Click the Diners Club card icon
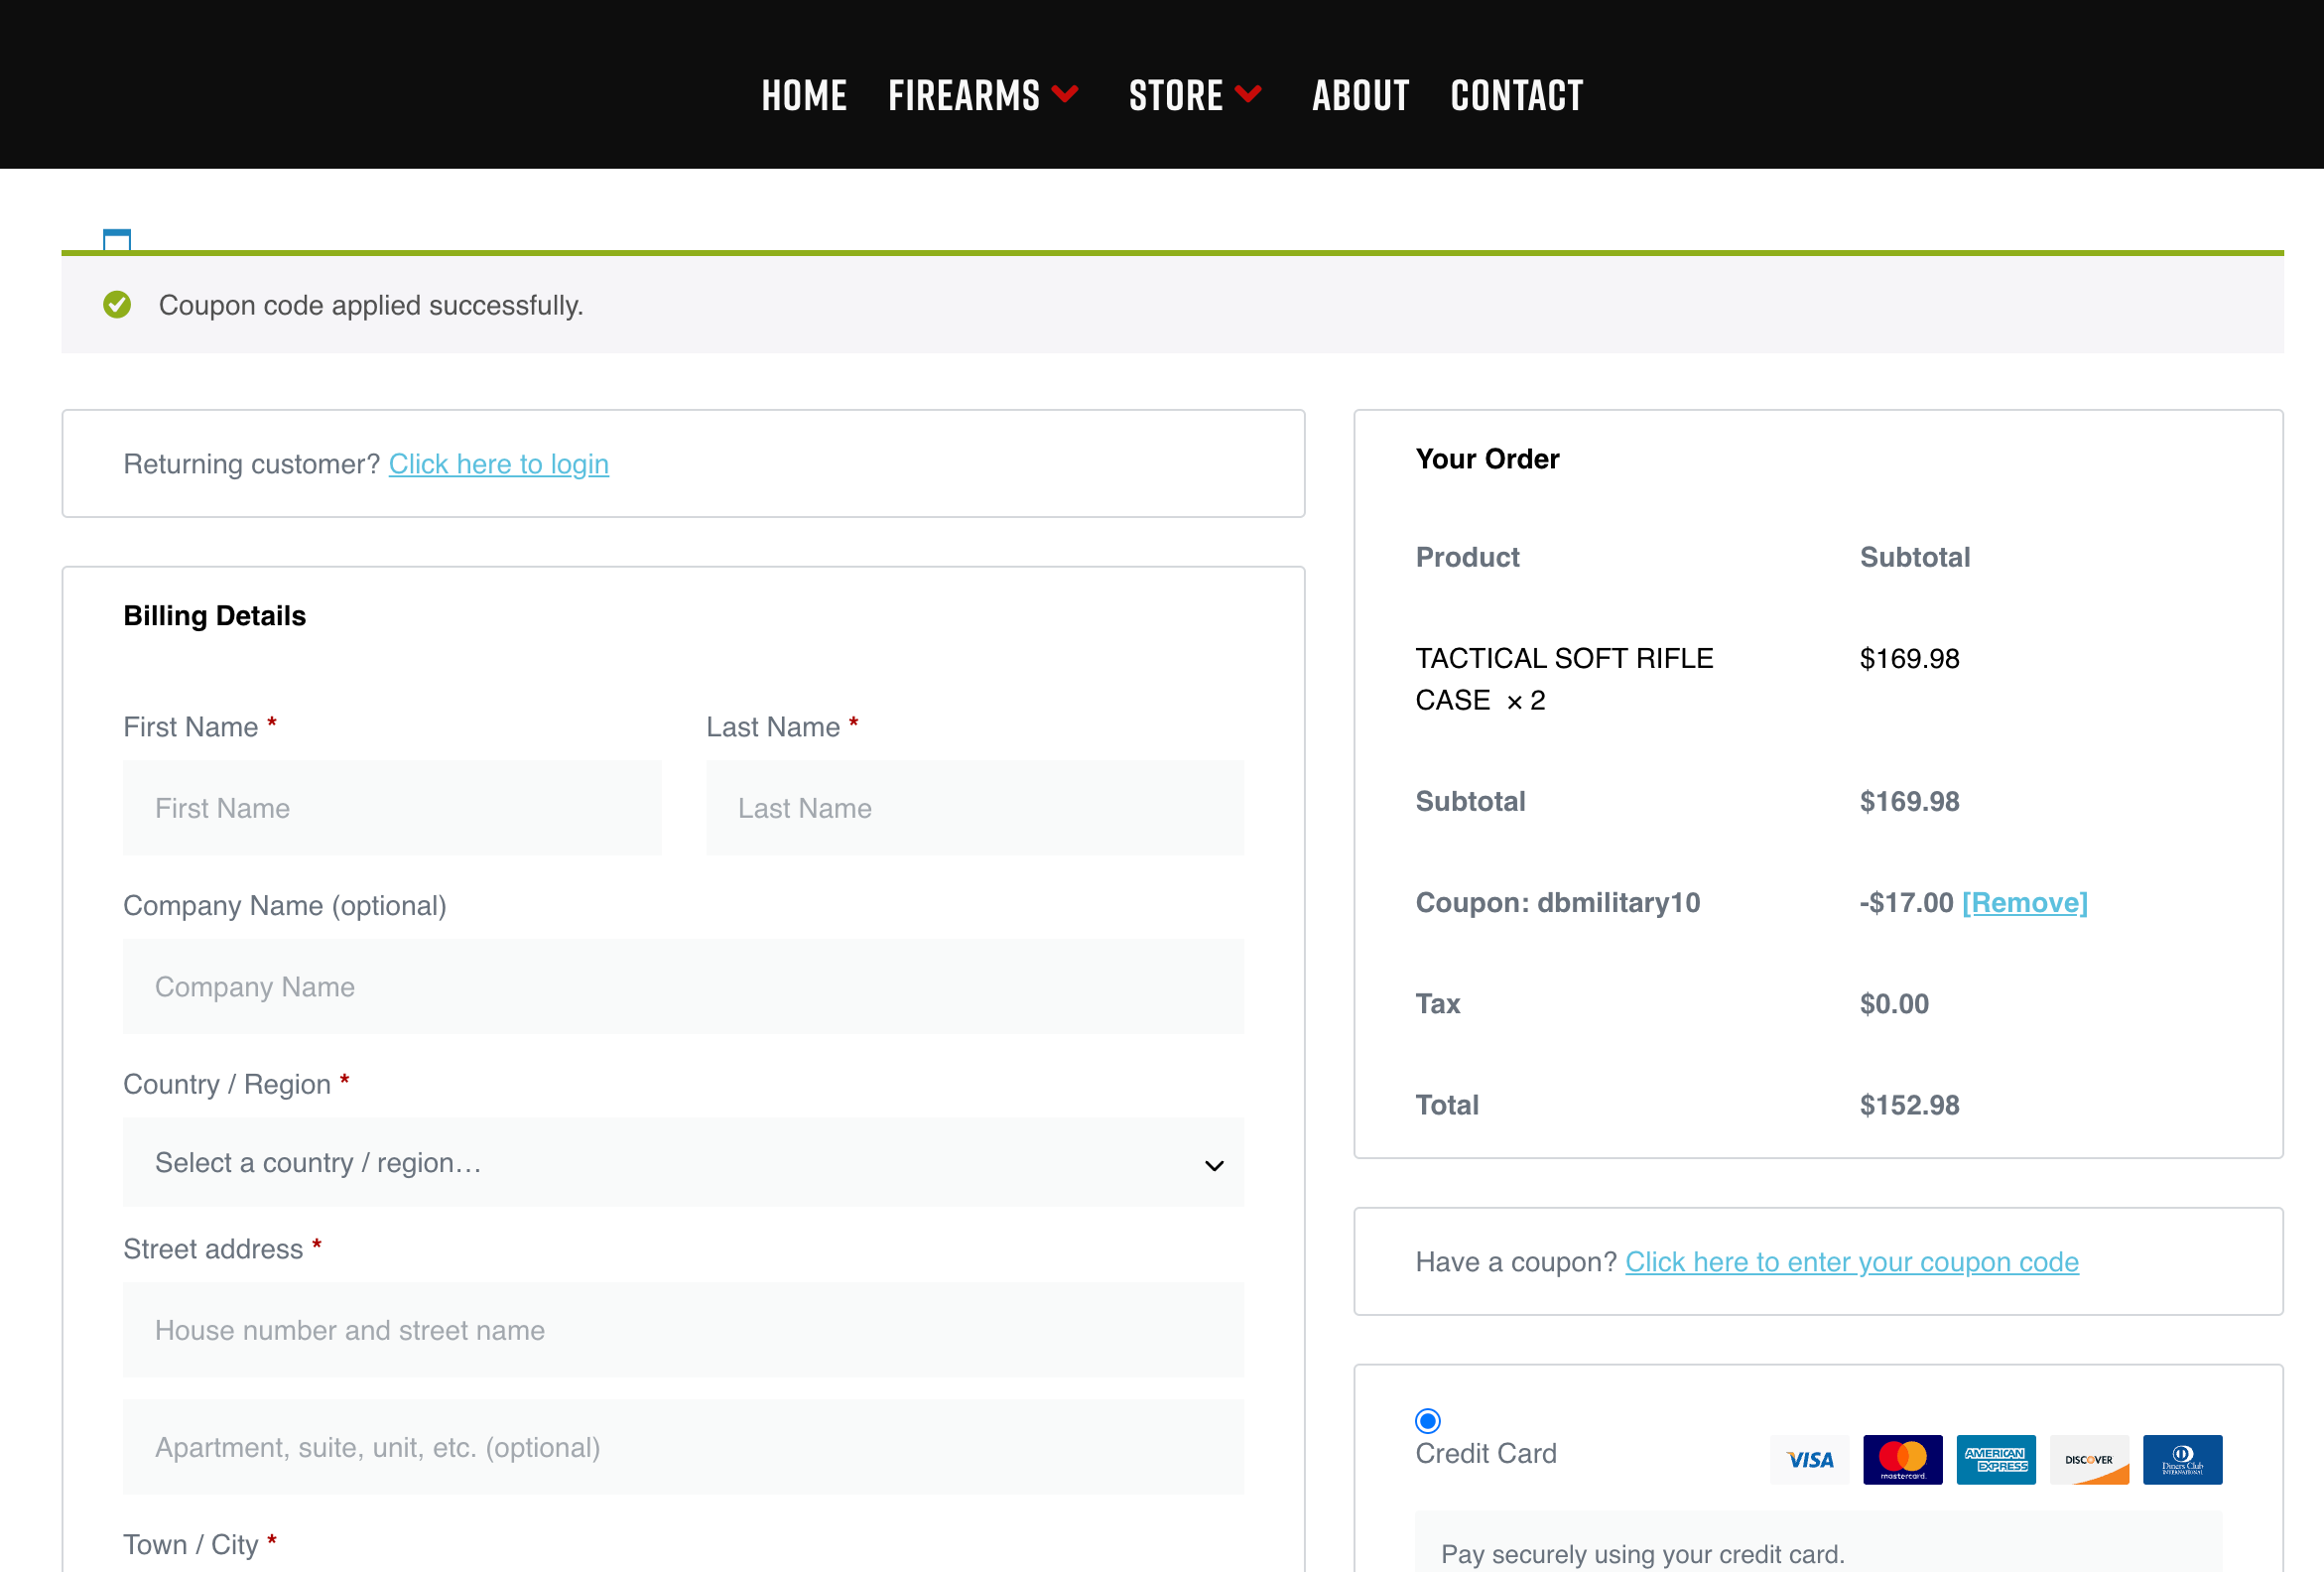Image resolution: width=2324 pixels, height=1572 pixels. pyautogui.click(x=2182, y=1459)
